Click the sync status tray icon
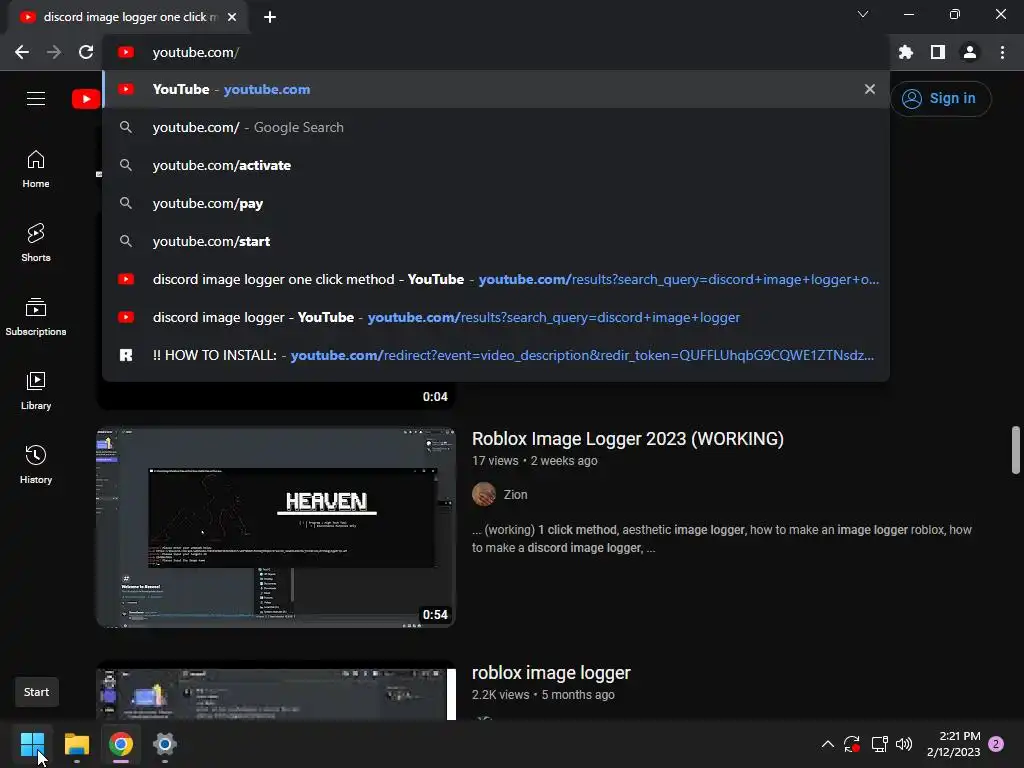 click(x=852, y=744)
